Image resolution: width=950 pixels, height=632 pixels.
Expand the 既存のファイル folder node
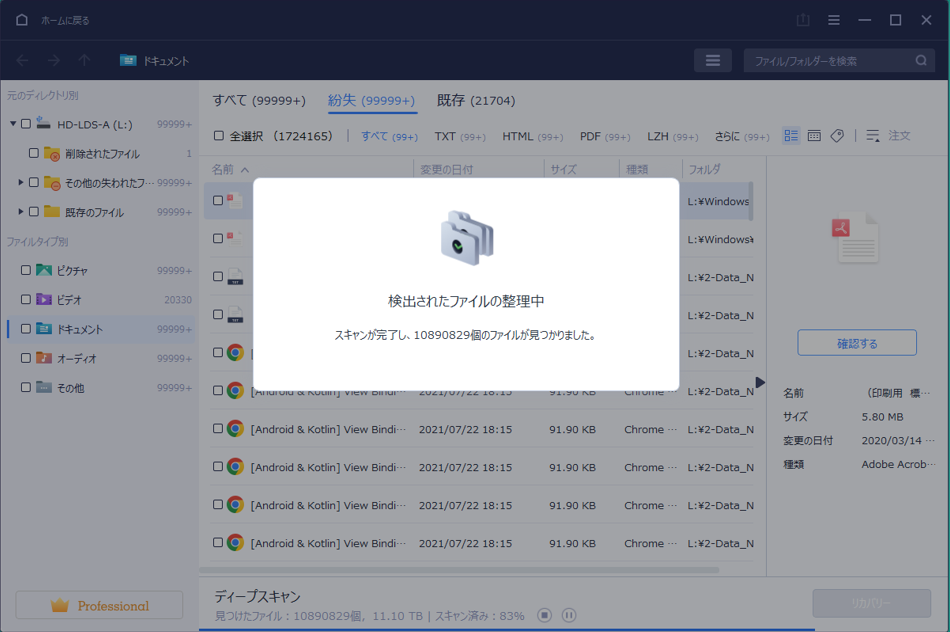tap(21, 212)
